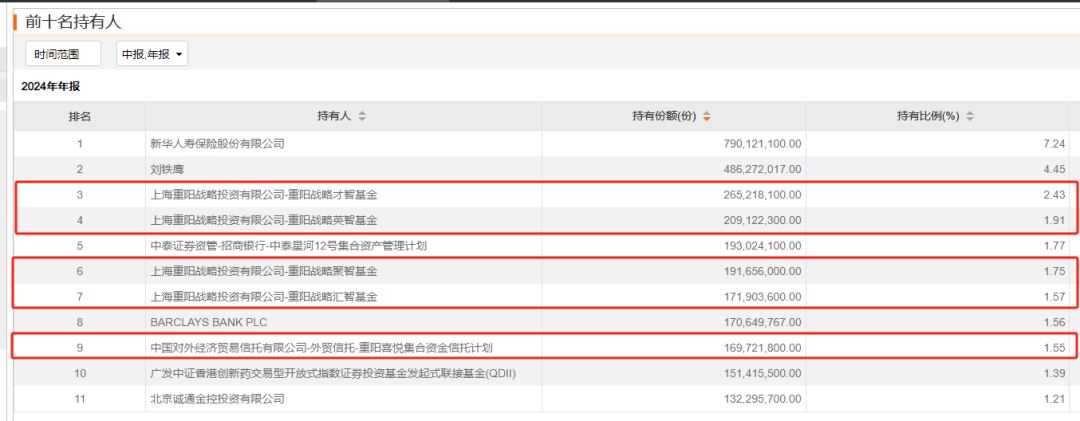Click holding ratio 1.56
The height and width of the screenshot is (421, 1080).
1056,322
